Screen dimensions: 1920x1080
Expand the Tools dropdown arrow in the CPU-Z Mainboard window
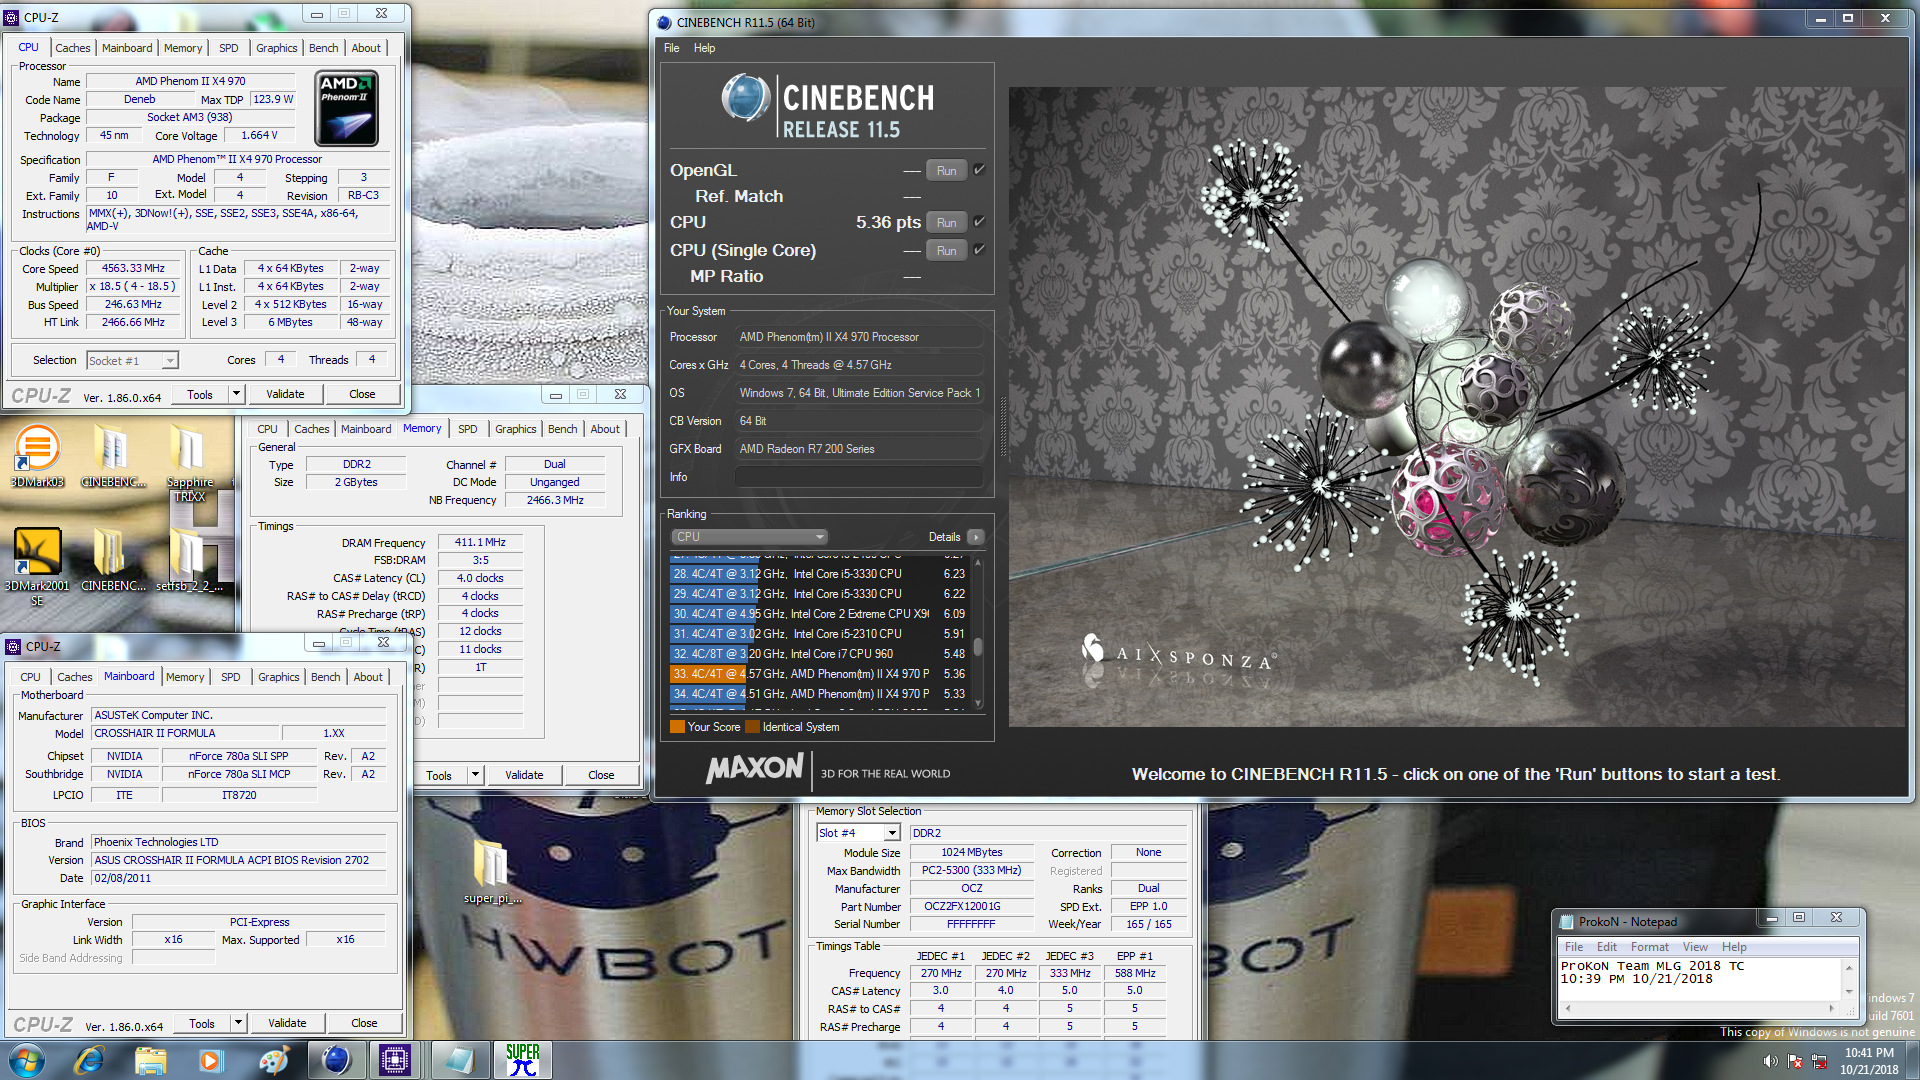(238, 1023)
